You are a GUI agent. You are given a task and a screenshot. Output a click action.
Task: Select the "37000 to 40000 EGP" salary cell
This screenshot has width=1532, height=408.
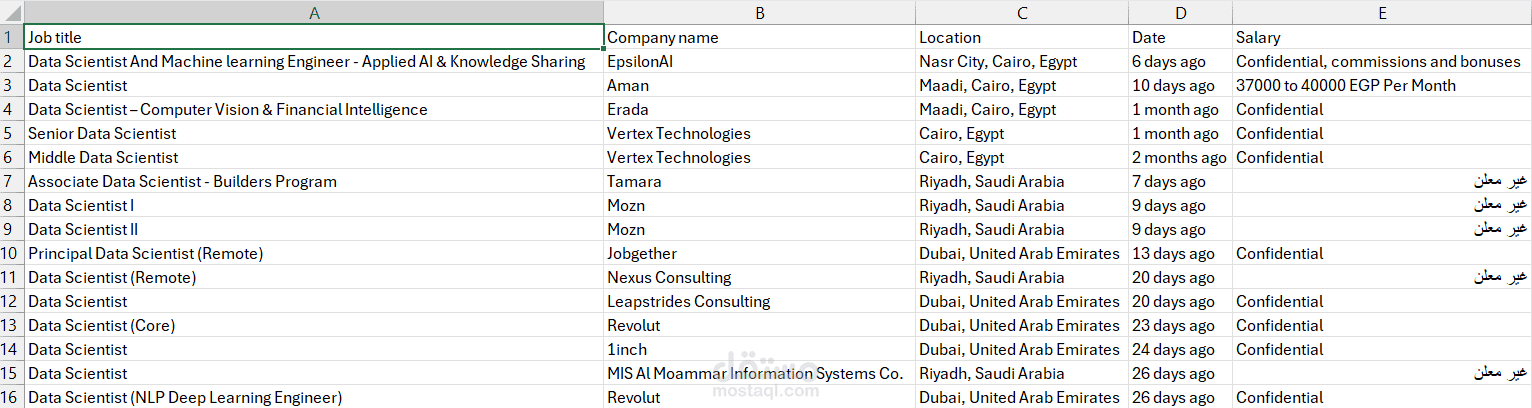point(1381,85)
